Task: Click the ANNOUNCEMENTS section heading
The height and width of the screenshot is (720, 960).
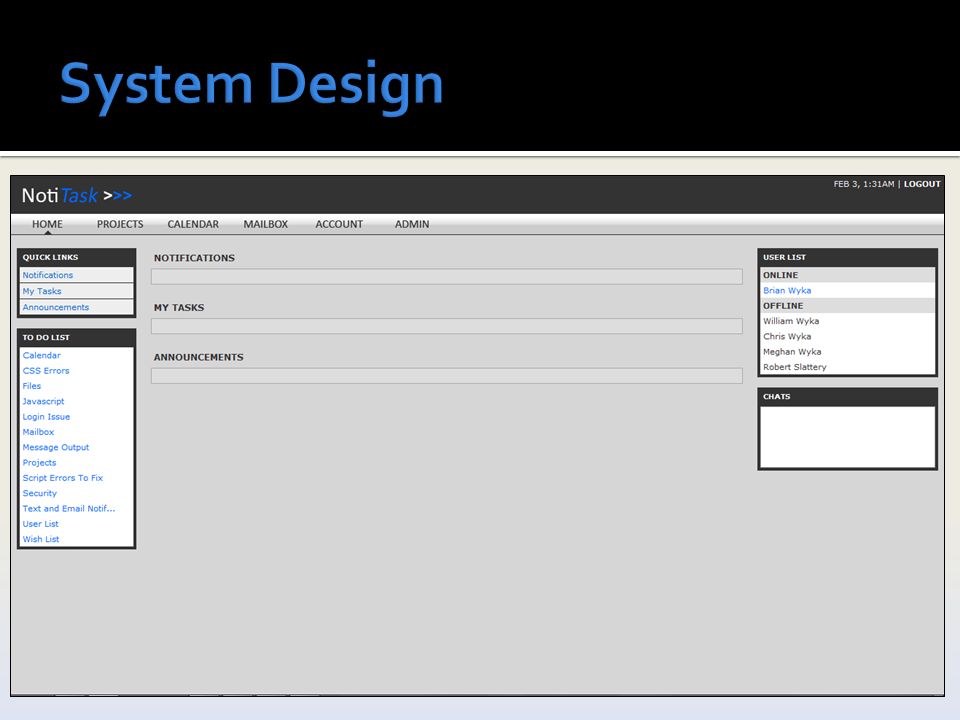Action: tap(198, 357)
